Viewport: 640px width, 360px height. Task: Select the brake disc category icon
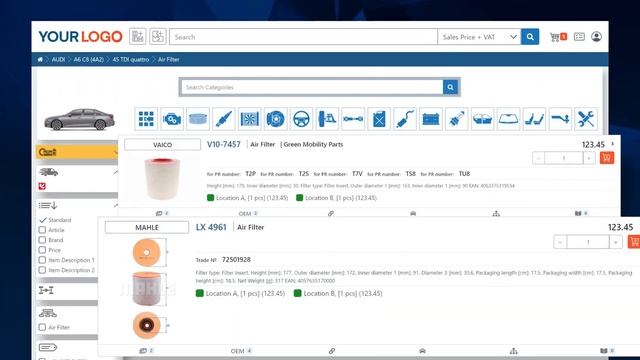276,119
